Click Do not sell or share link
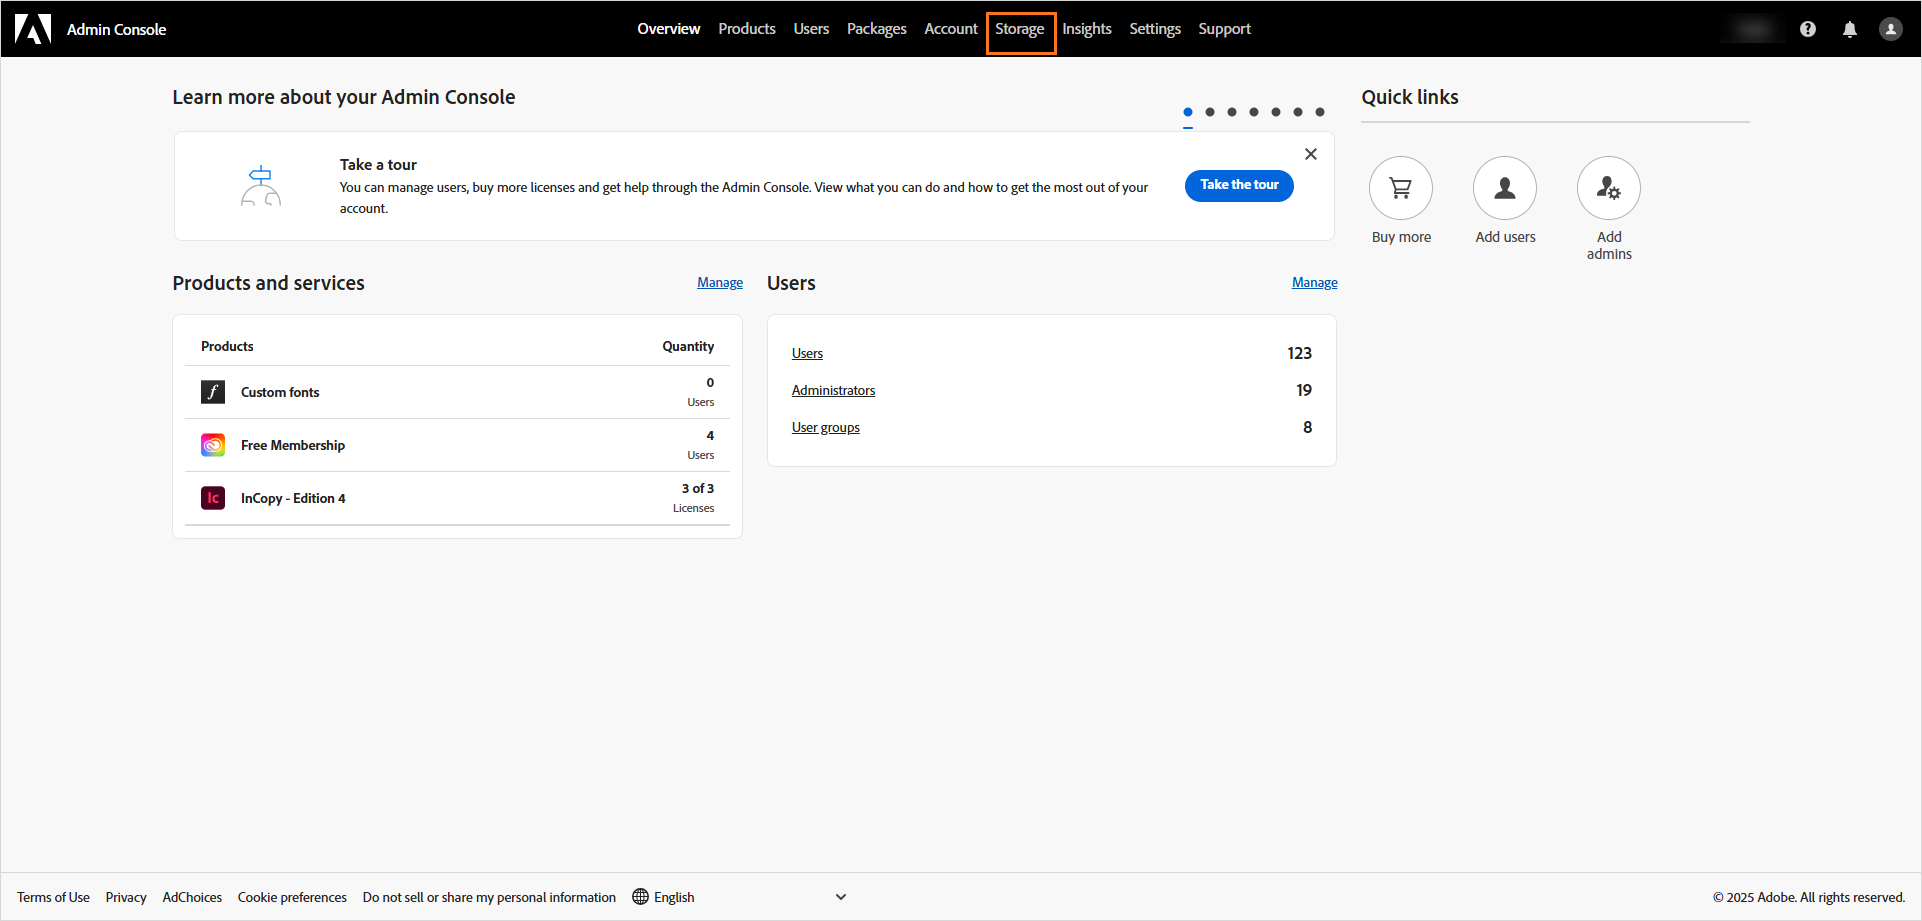The height and width of the screenshot is (921, 1922). point(489,897)
